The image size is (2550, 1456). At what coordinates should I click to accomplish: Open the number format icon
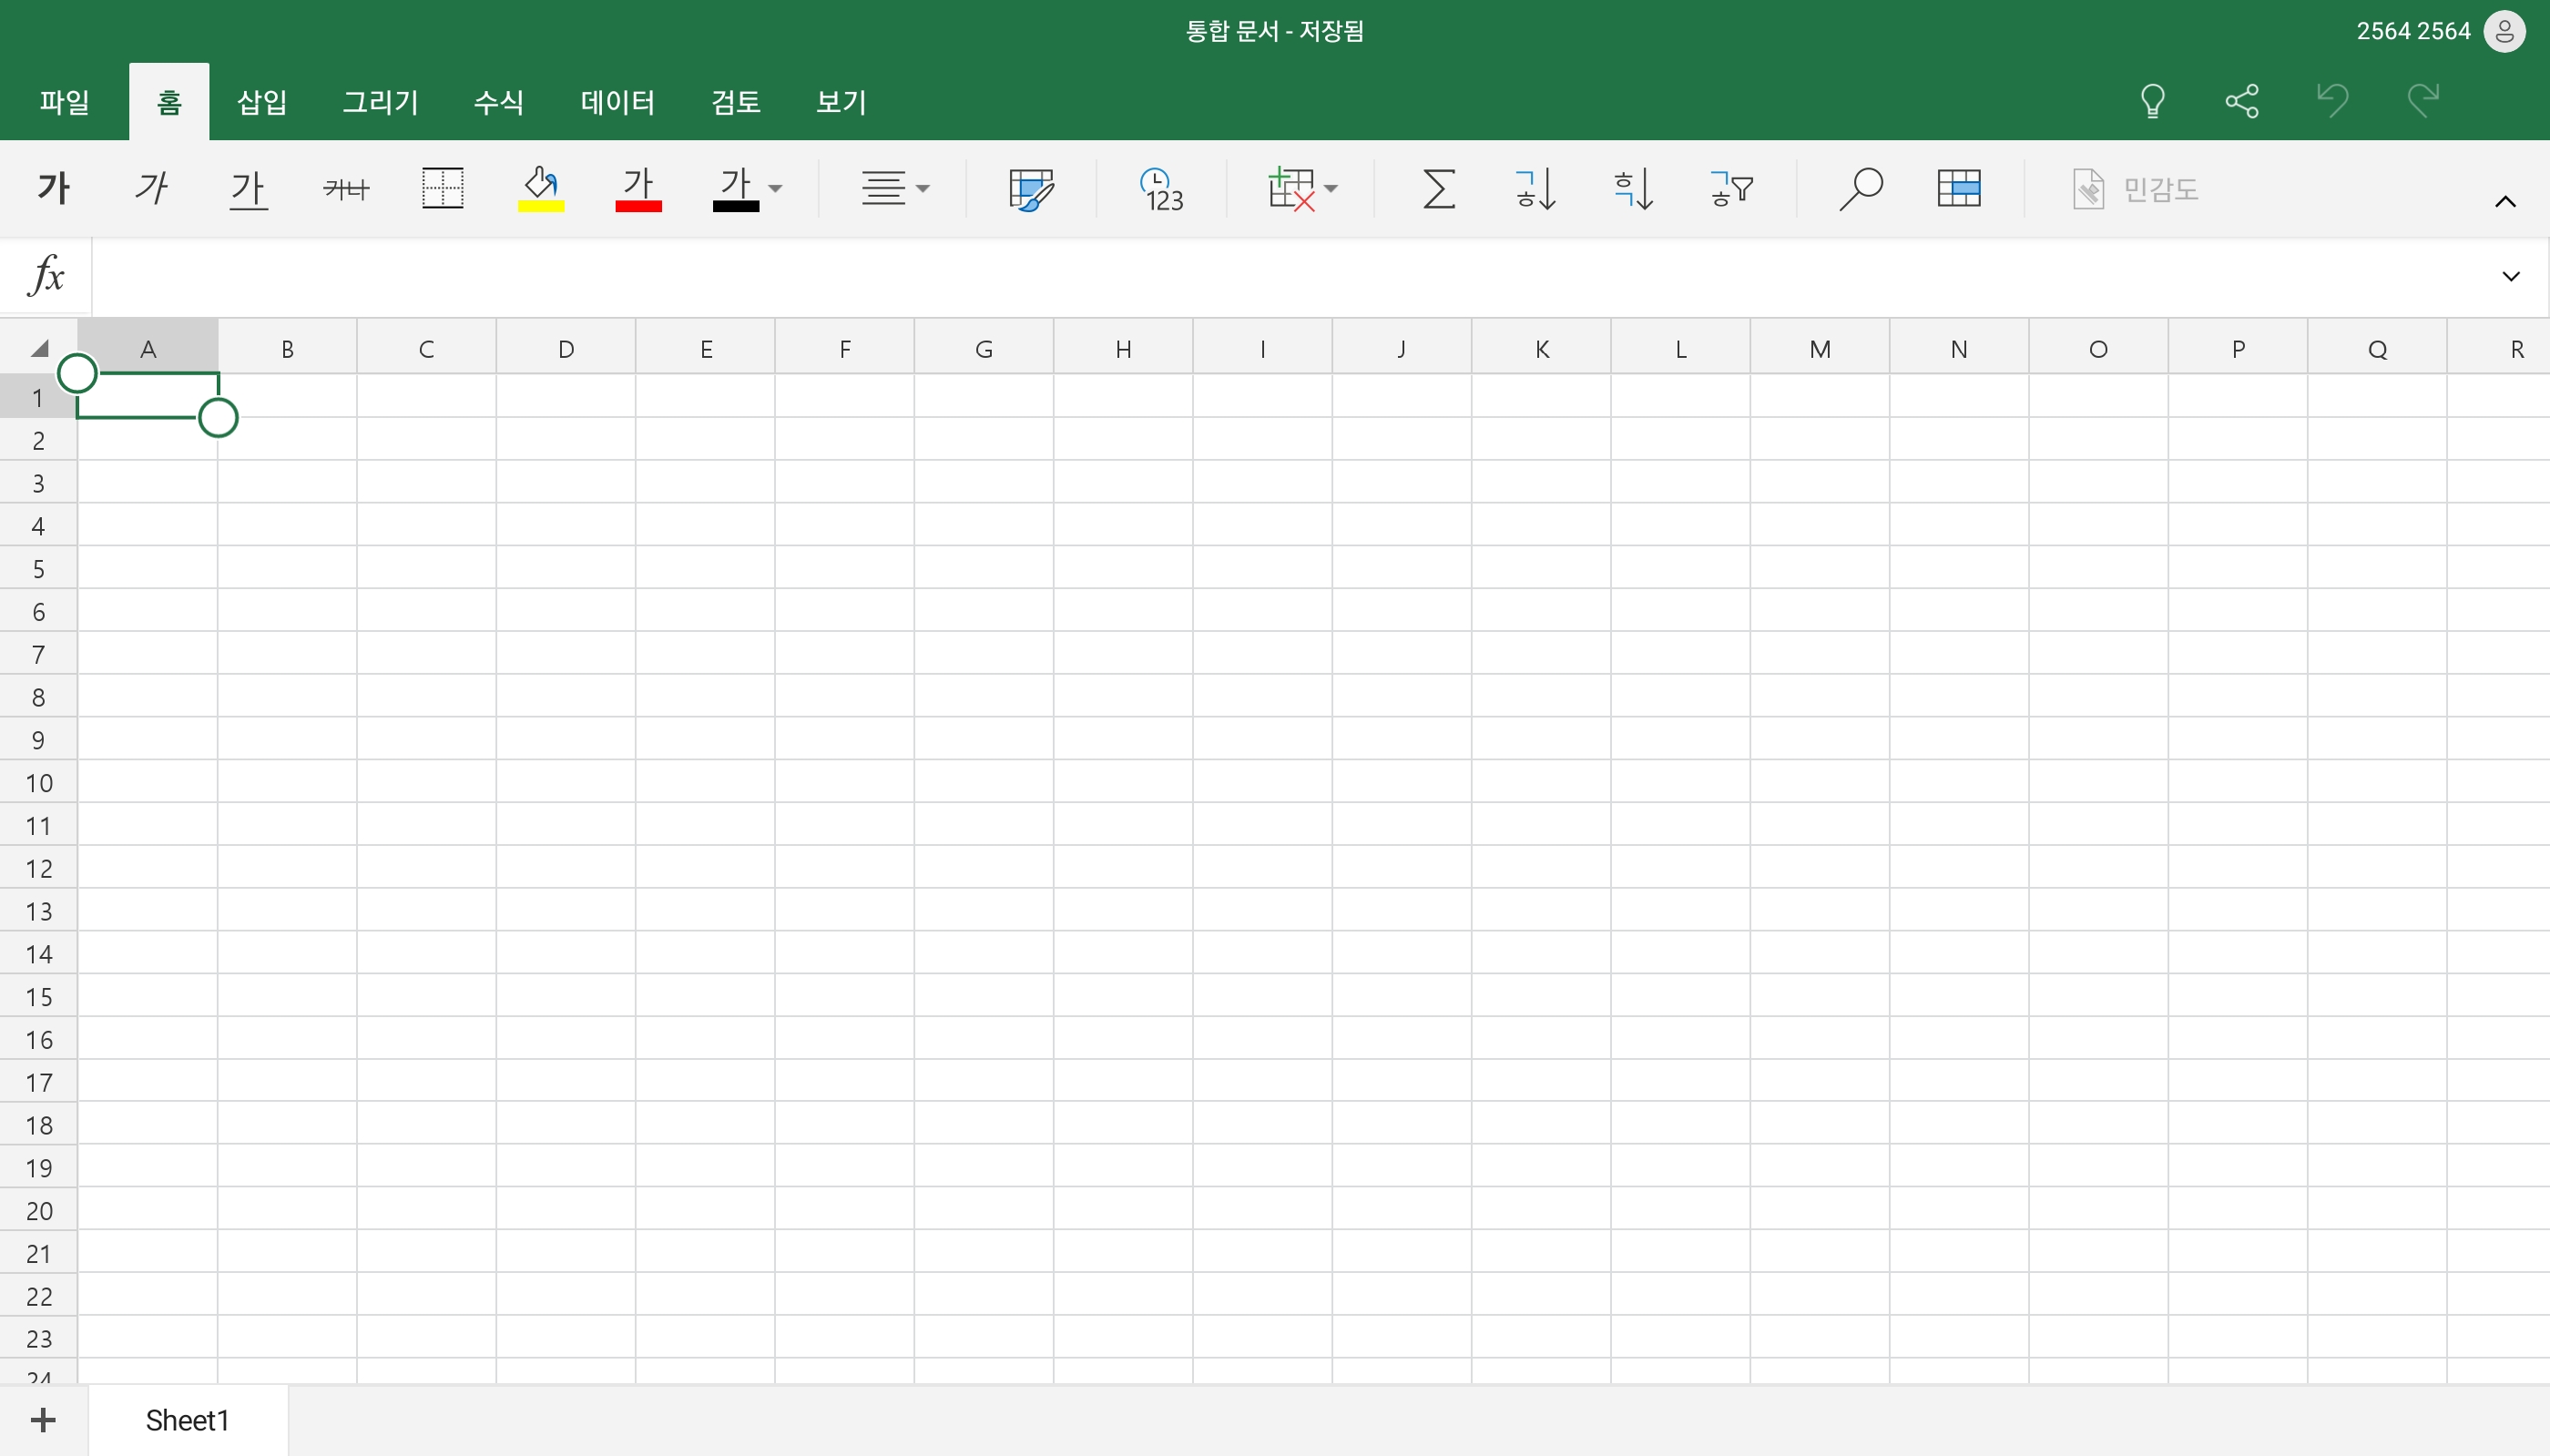(1161, 188)
